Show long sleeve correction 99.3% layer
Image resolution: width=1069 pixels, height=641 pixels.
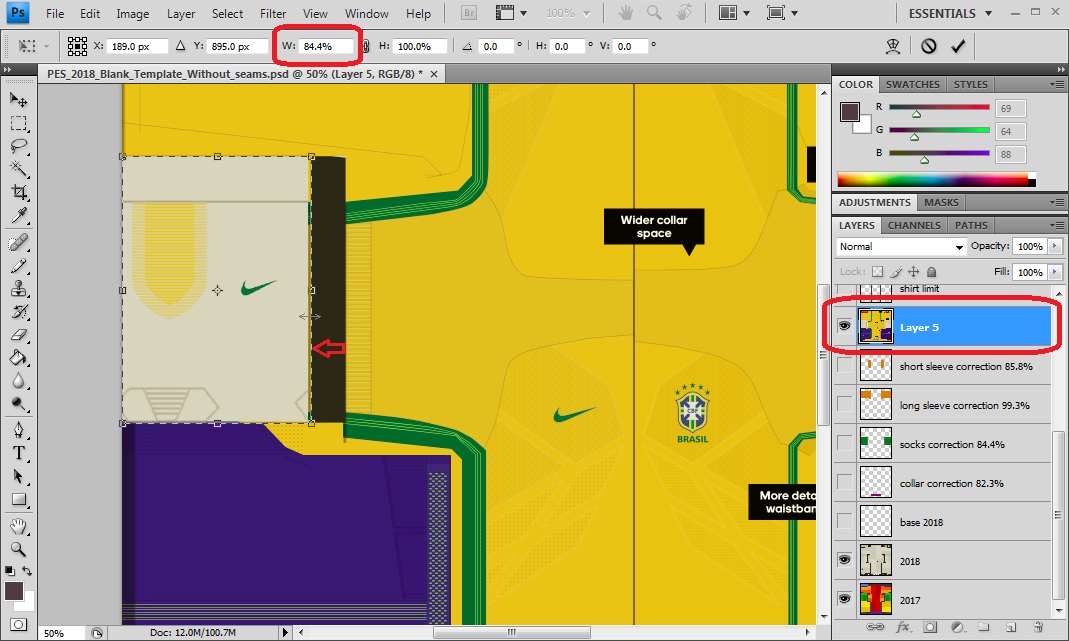pyautogui.click(x=844, y=405)
